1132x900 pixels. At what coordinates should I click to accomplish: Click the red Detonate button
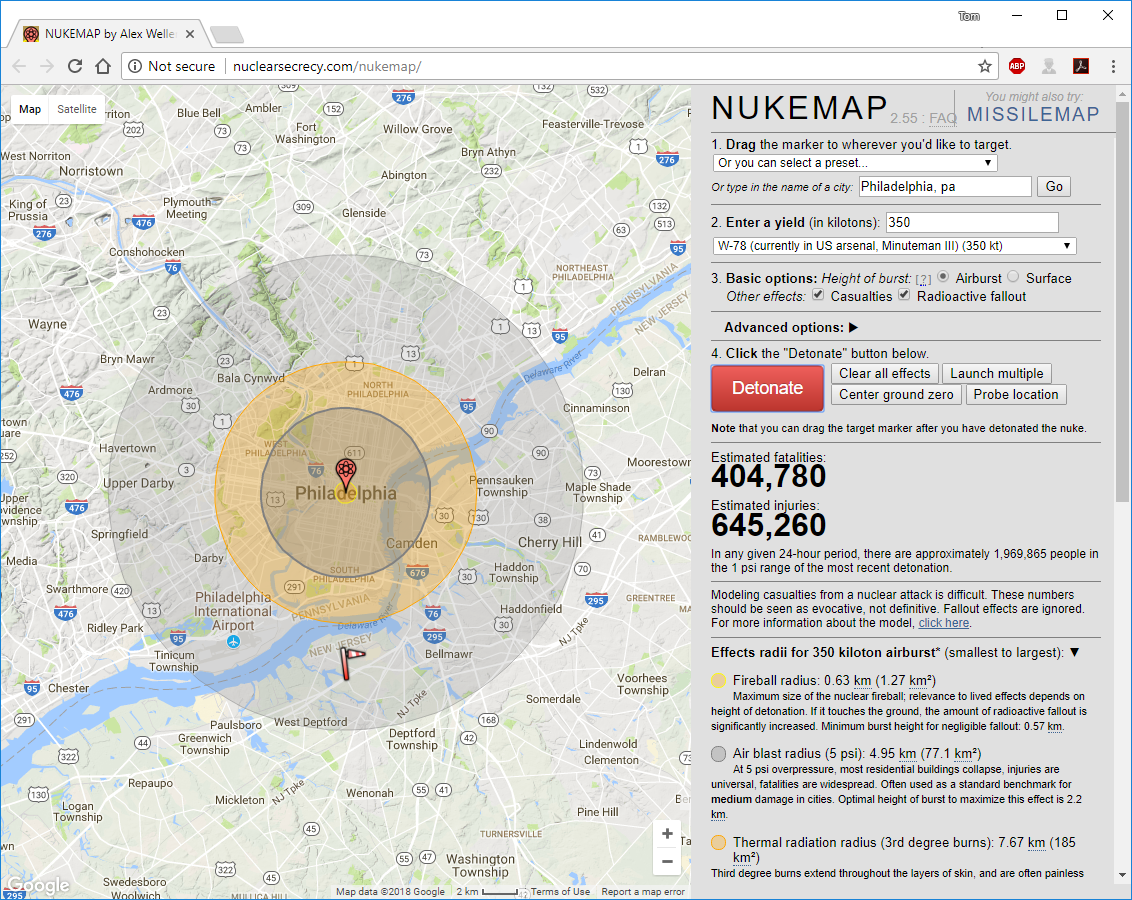pyautogui.click(x=767, y=388)
